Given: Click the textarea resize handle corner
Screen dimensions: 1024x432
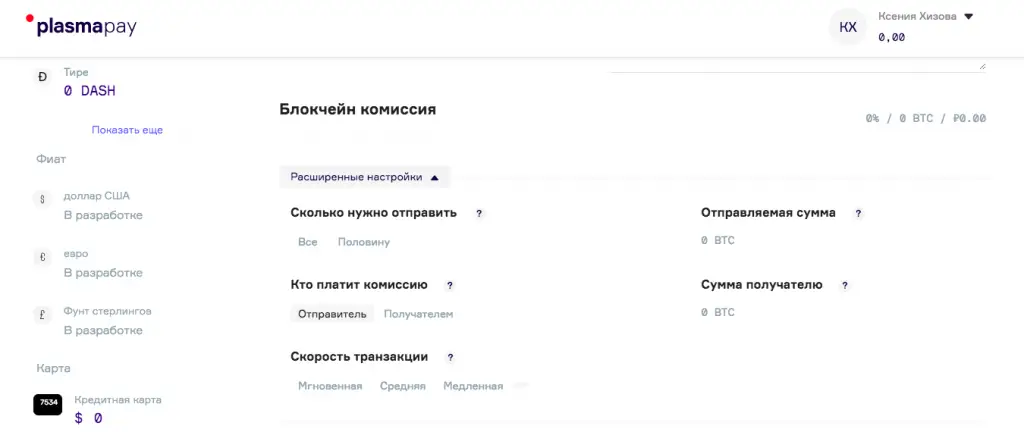Looking at the screenshot, I should point(982,66).
